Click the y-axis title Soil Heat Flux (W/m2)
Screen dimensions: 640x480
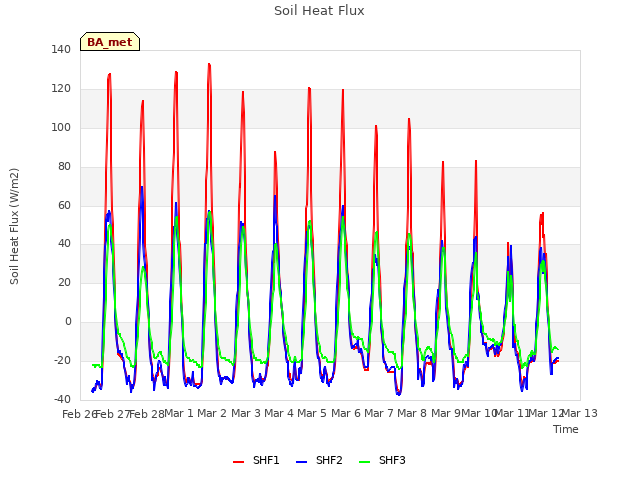click(x=14, y=226)
